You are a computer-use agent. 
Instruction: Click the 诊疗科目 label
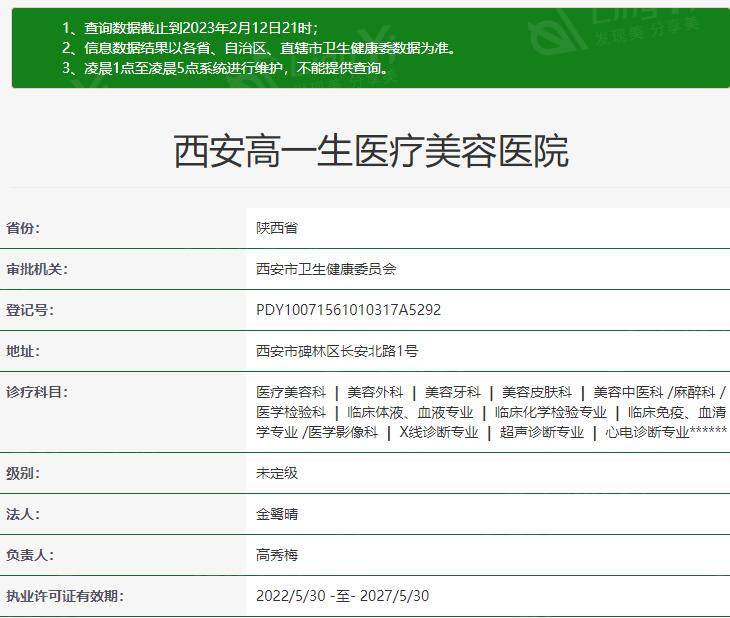[x=37, y=392]
